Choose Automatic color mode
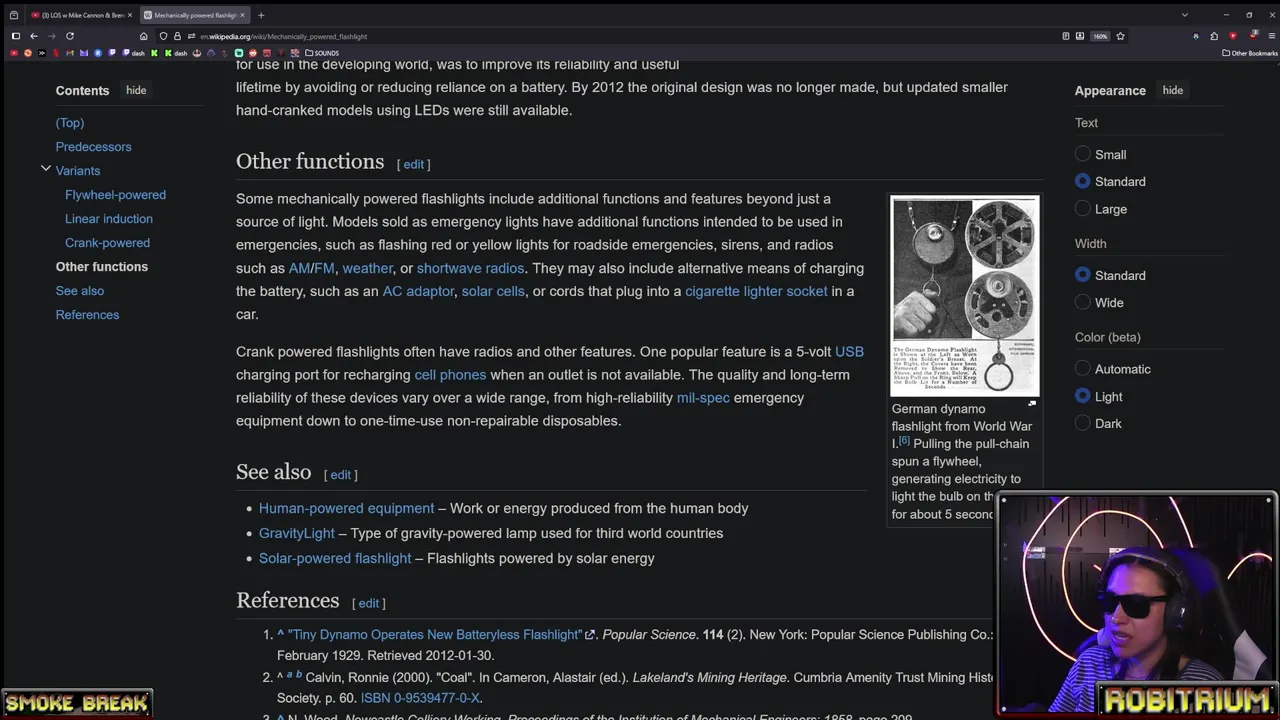Image resolution: width=1280 pixels, height=720 pixels. tap(1083, 369)
